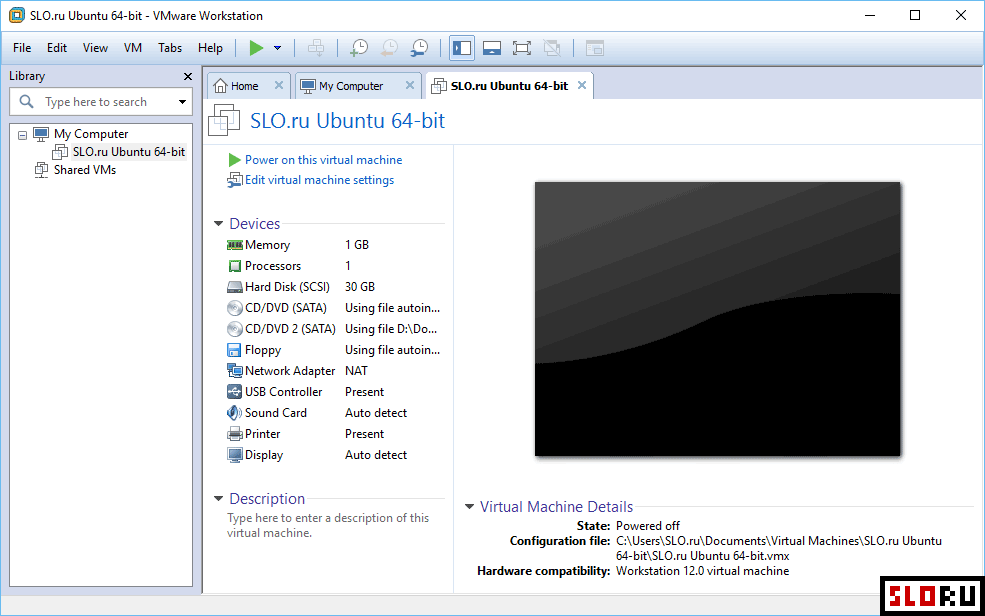985x616 pixels.
Task: Open the View menu
Action: coord(95,48)
